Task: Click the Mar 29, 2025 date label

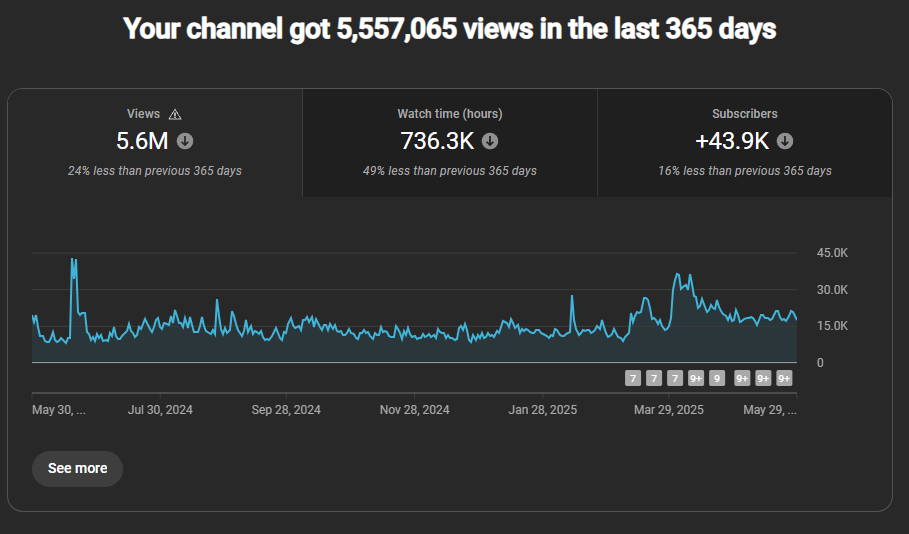Action: tap(668, 410)
